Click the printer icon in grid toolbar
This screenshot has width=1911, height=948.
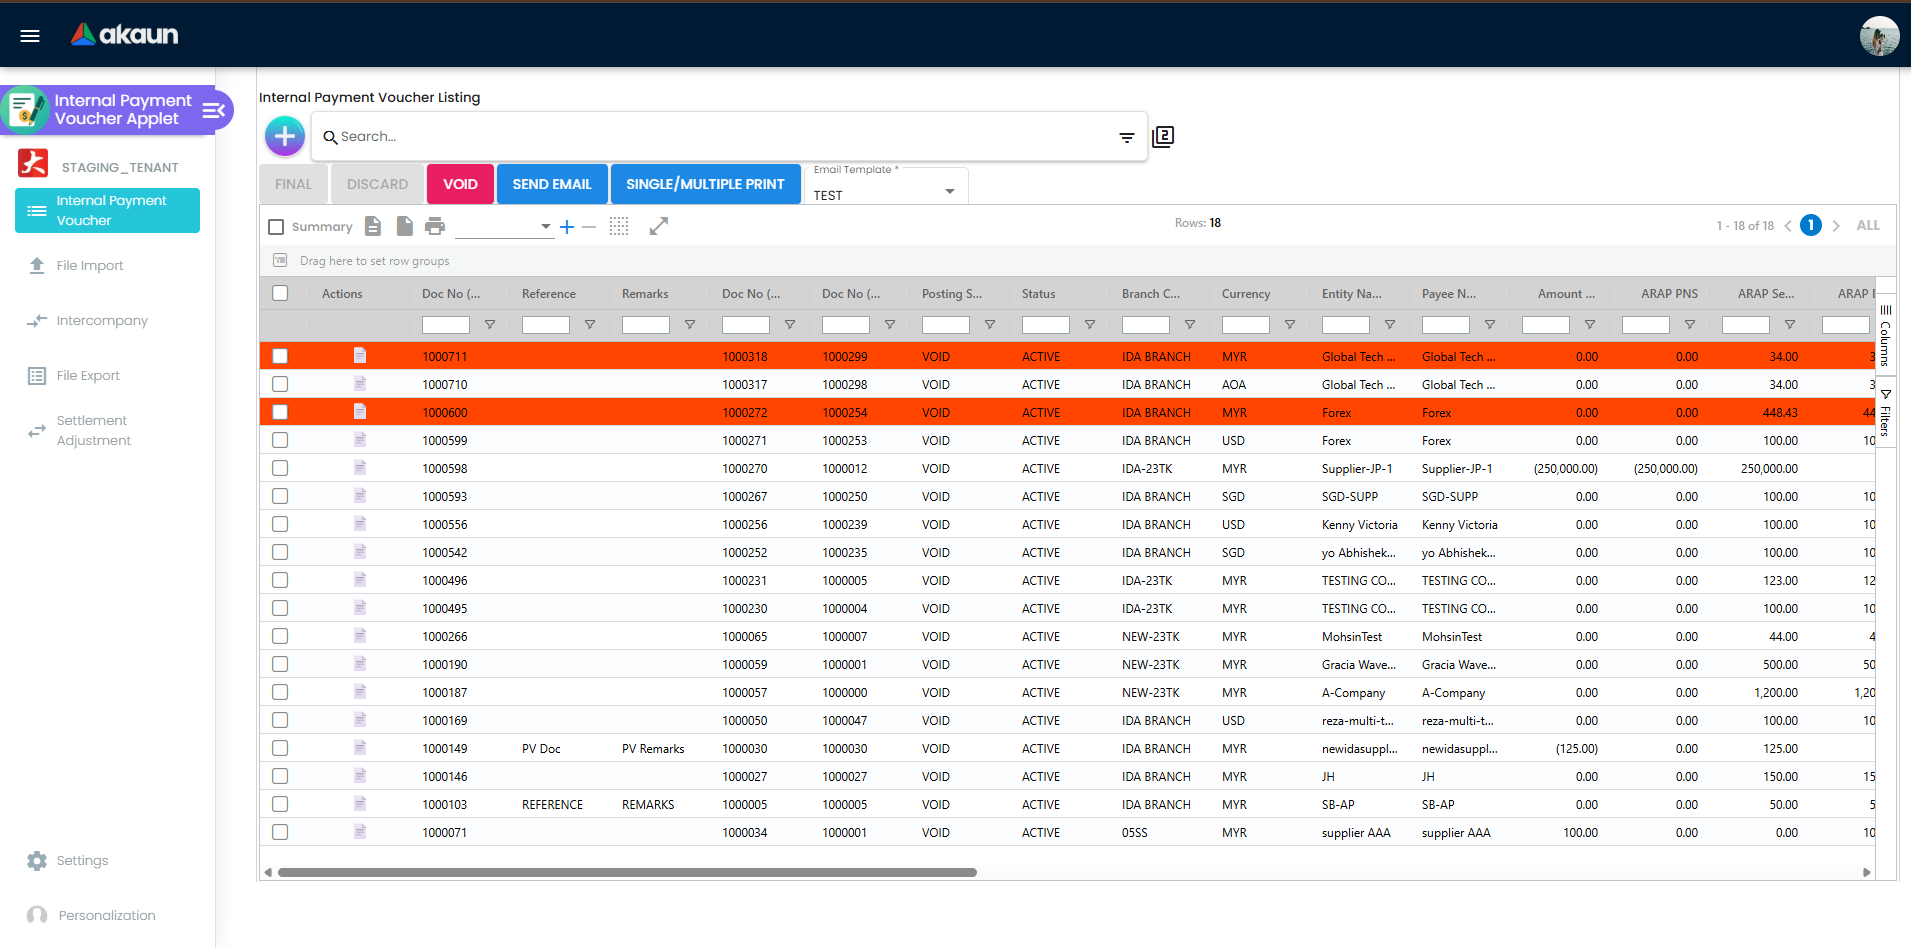click(434, 226)
